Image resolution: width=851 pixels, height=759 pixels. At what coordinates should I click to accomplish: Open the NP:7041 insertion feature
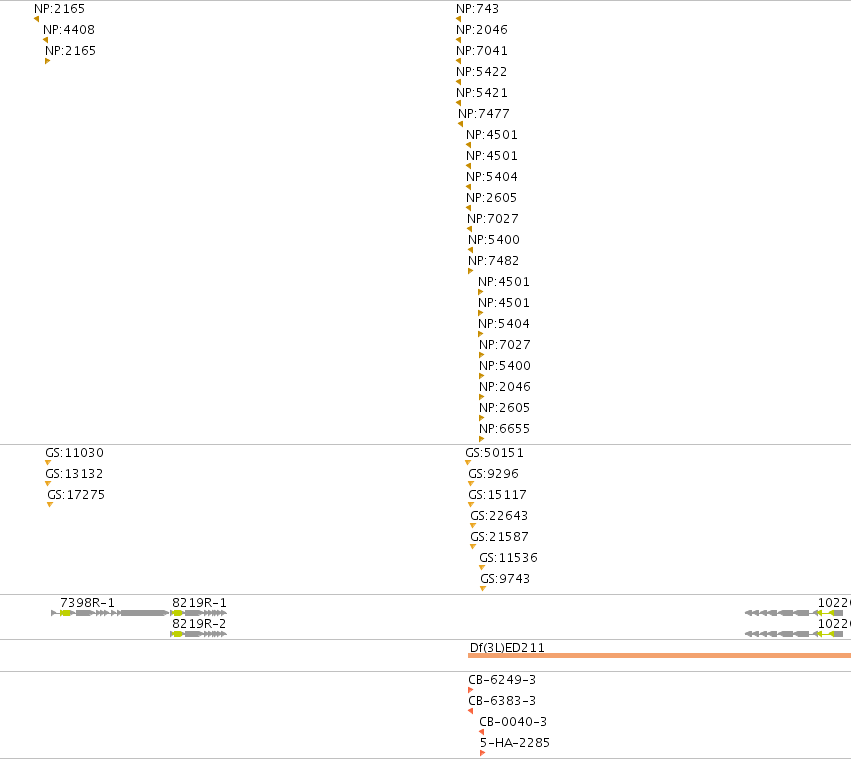pos(482,51)
